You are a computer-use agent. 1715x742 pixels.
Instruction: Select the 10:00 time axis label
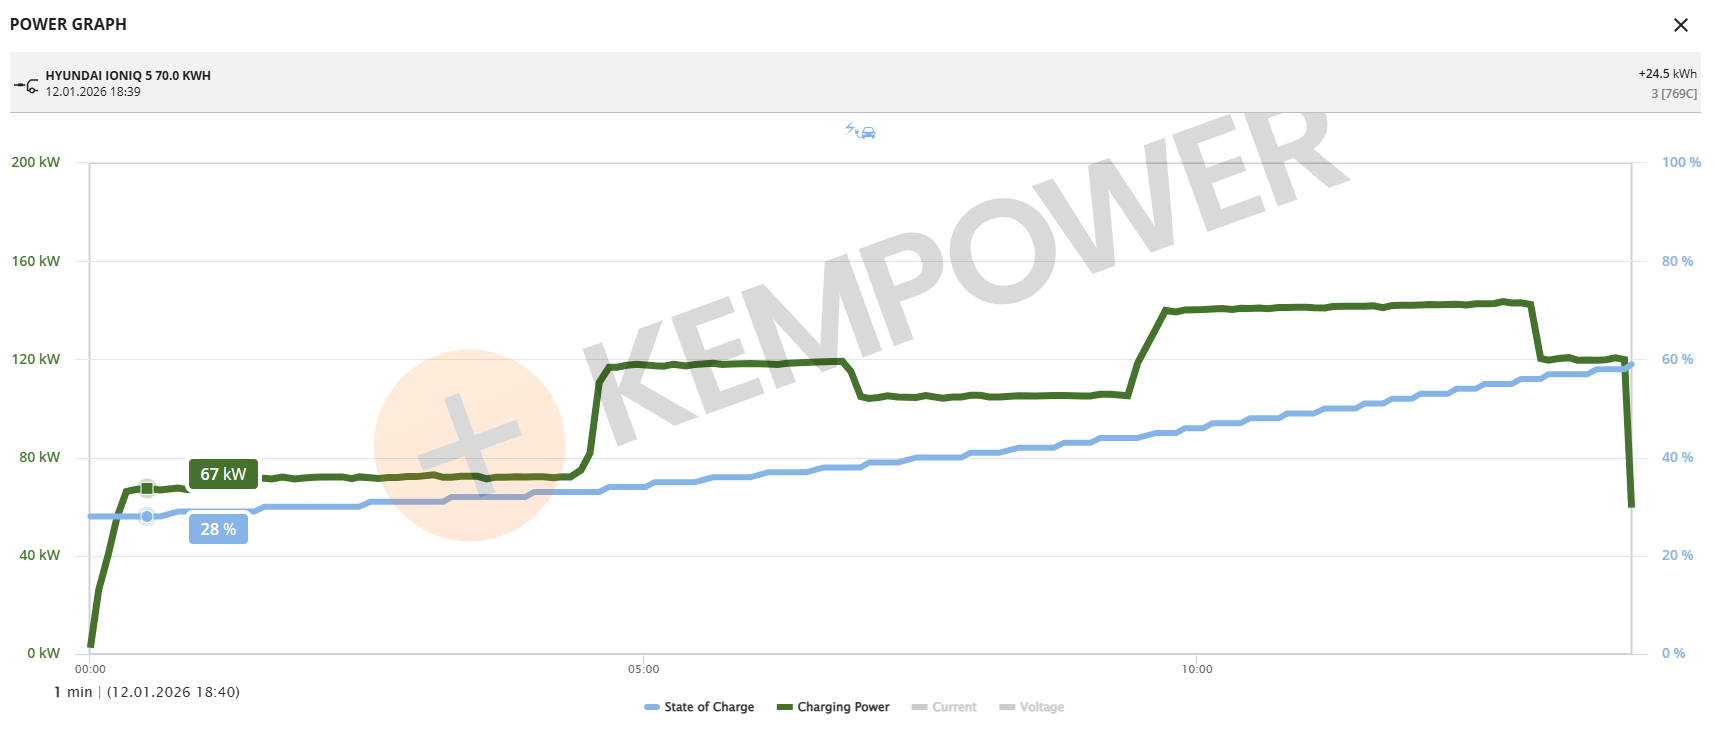(1196, 669)
